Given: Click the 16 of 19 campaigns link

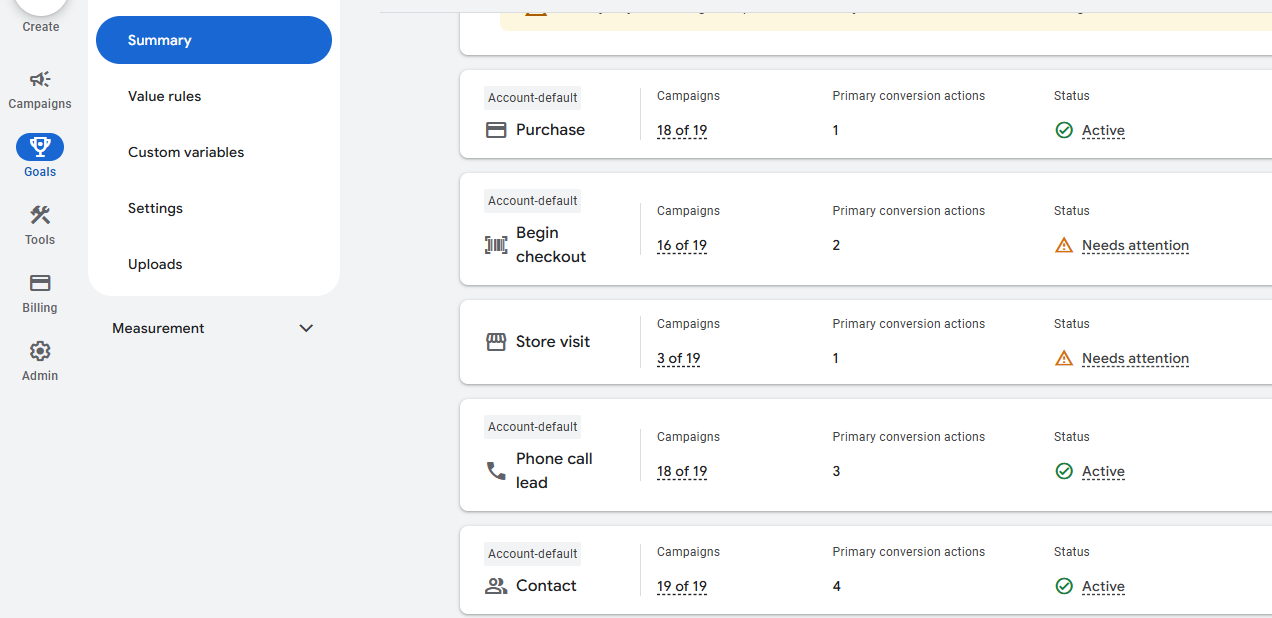Looking at the screenshot, I should point(682,245).
